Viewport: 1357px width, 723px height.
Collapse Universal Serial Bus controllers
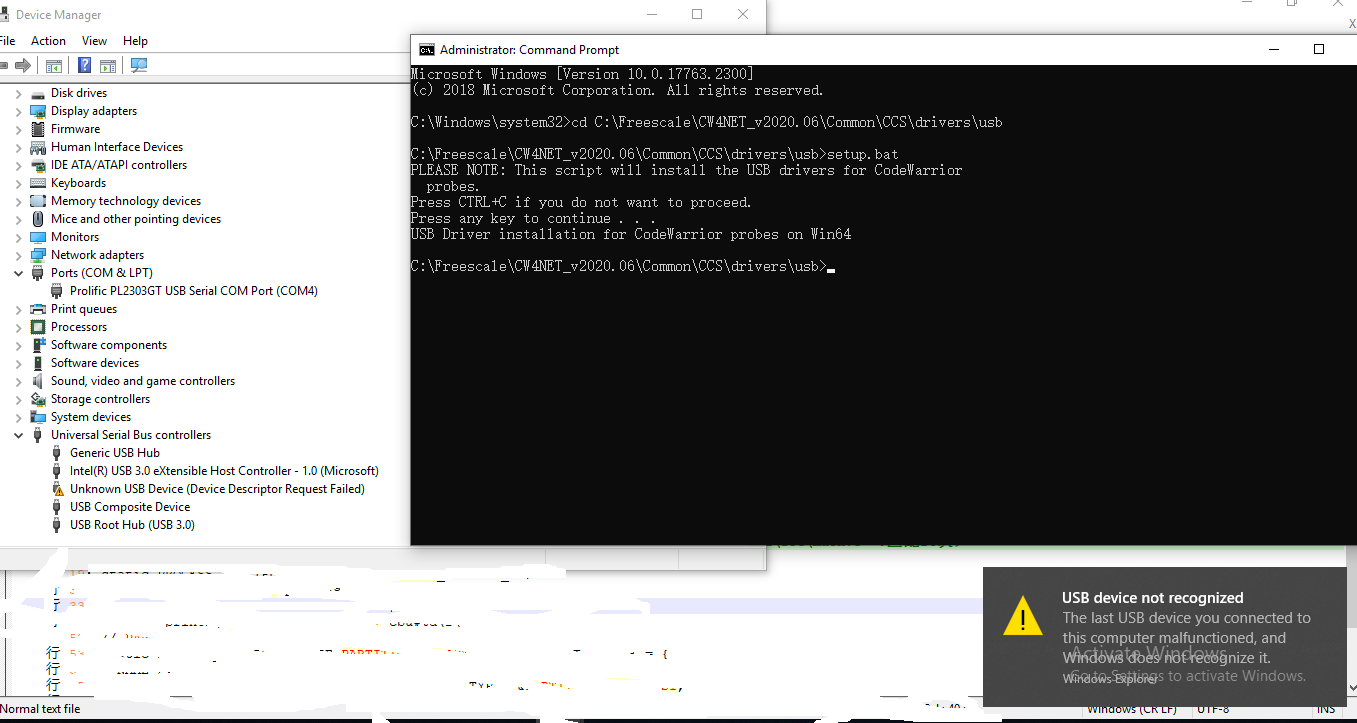17,434
